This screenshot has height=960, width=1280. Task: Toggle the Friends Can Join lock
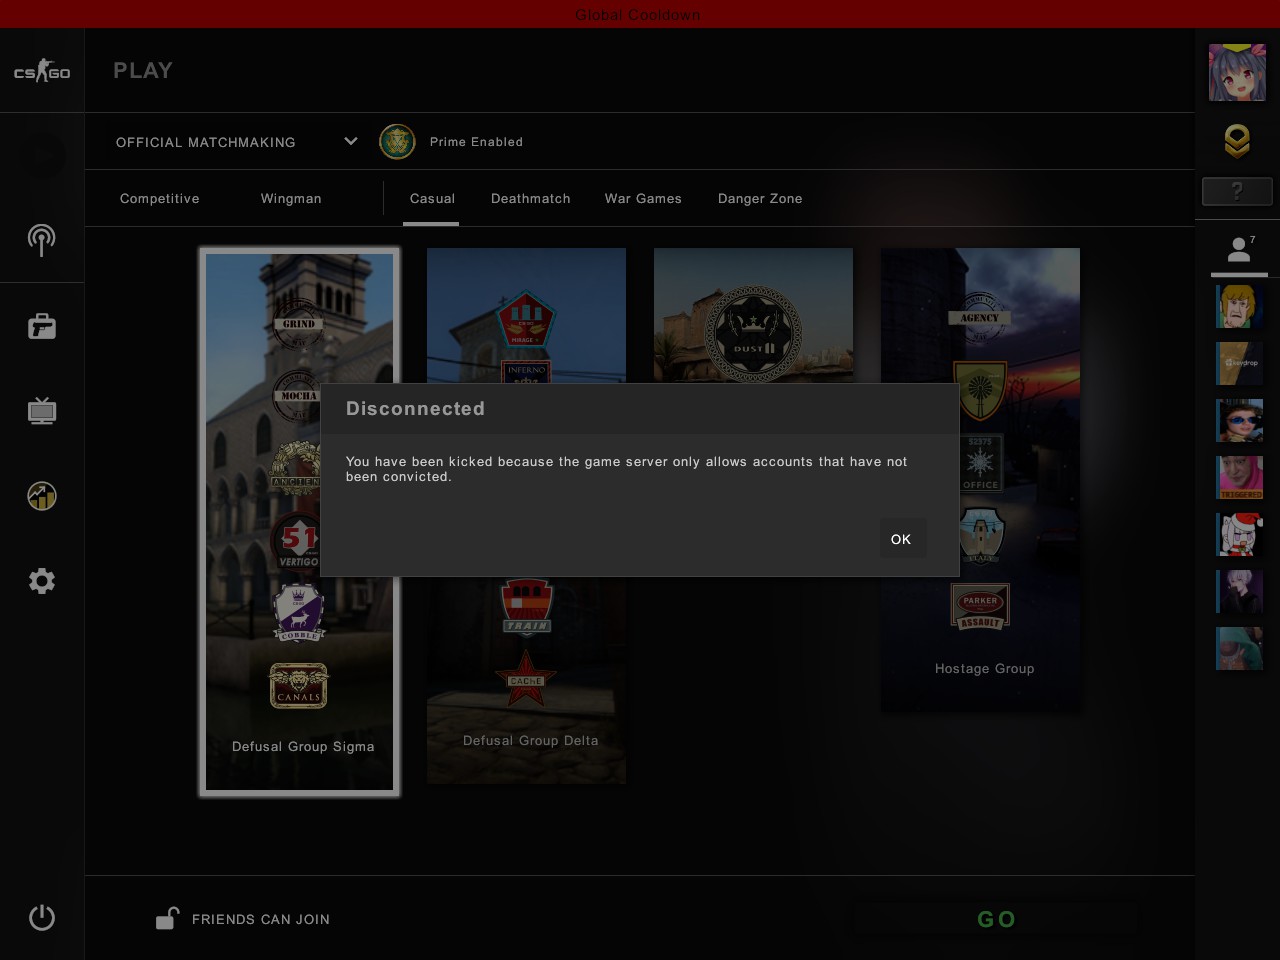(x=167, y=918)
